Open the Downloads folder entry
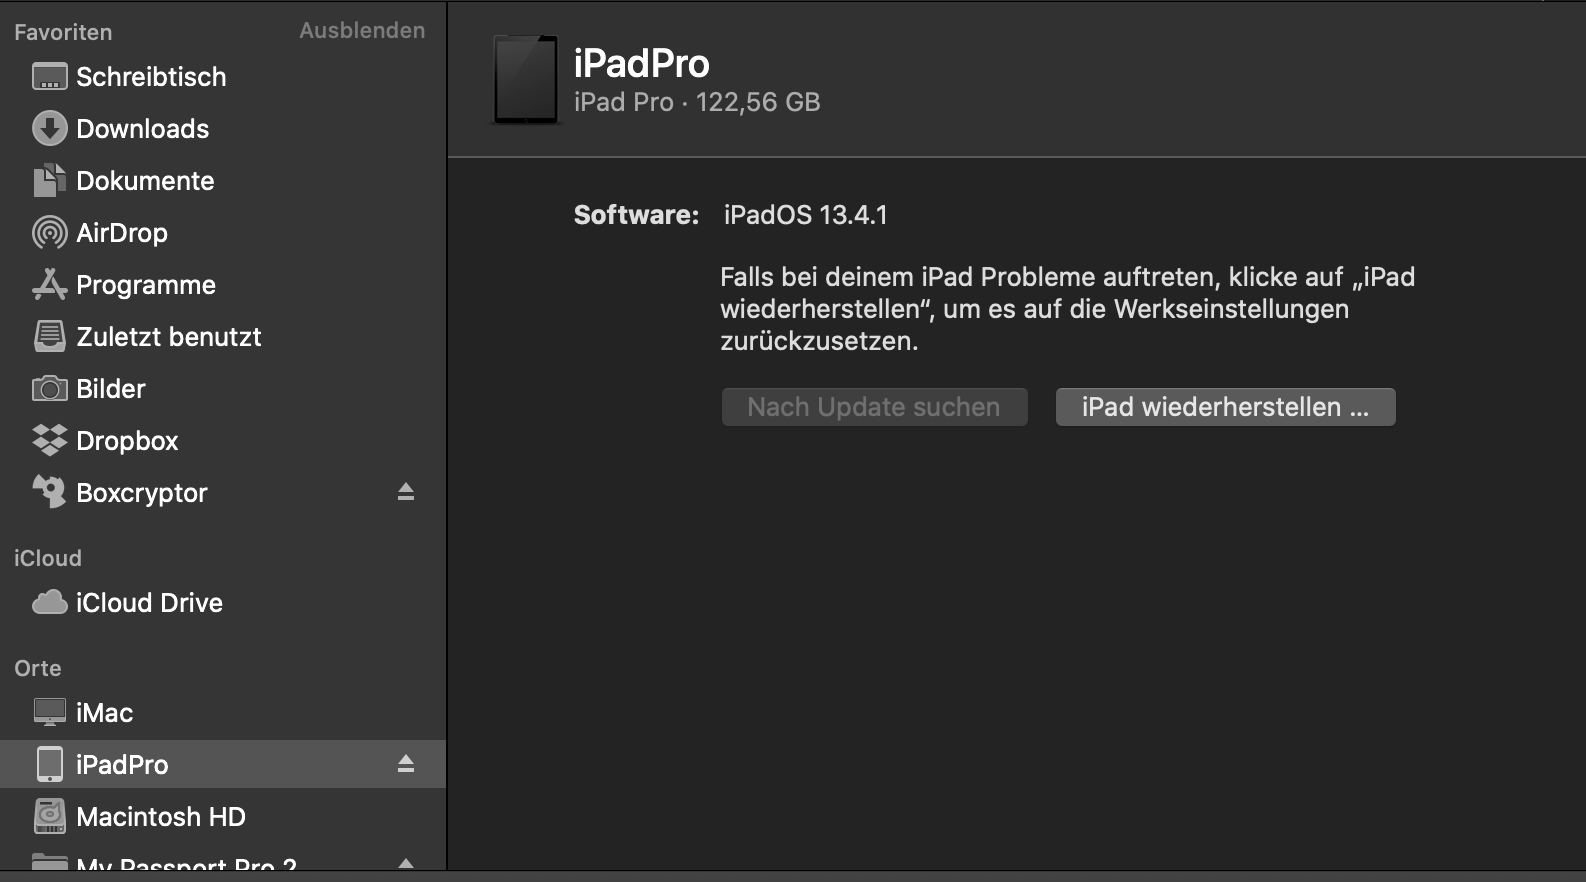Image resolution: width=1586 pixels, height=882 pixels. pyautogui.click(x=223, y=129)
